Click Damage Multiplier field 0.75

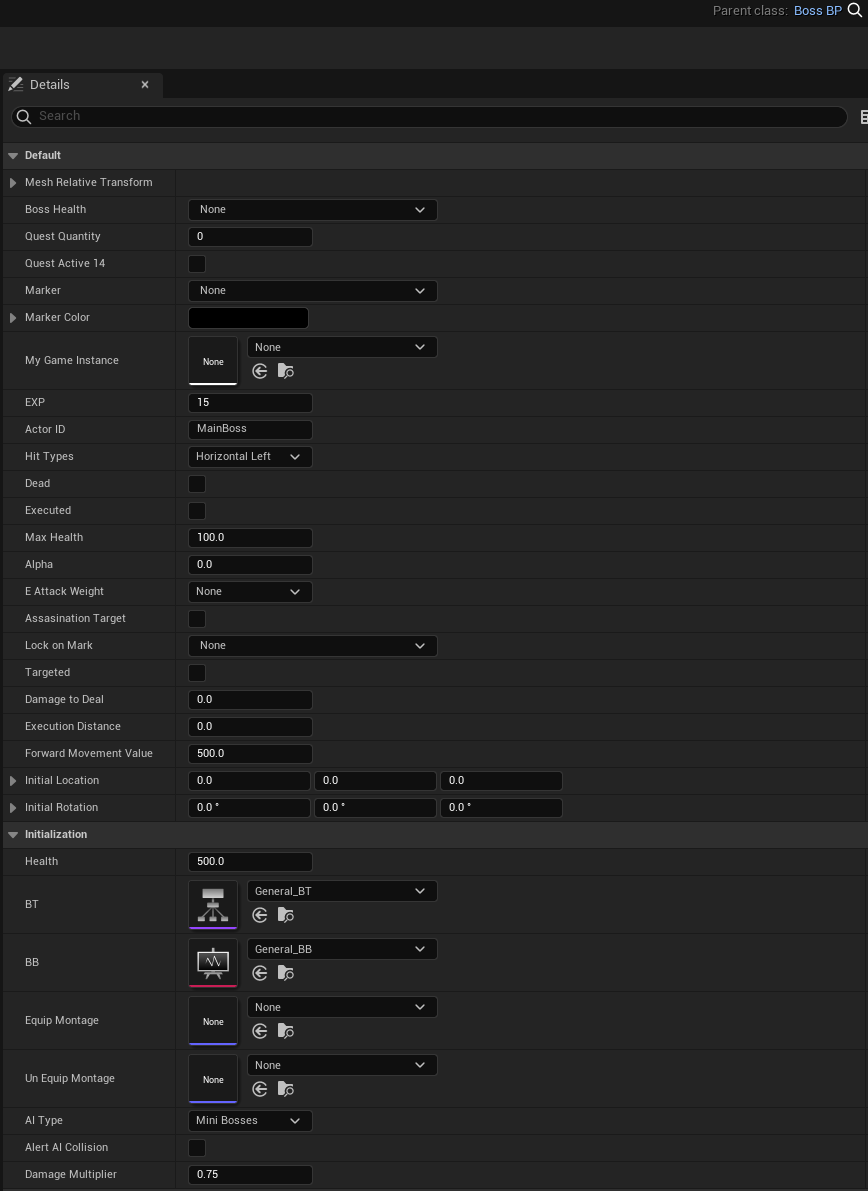(250, 1174)
